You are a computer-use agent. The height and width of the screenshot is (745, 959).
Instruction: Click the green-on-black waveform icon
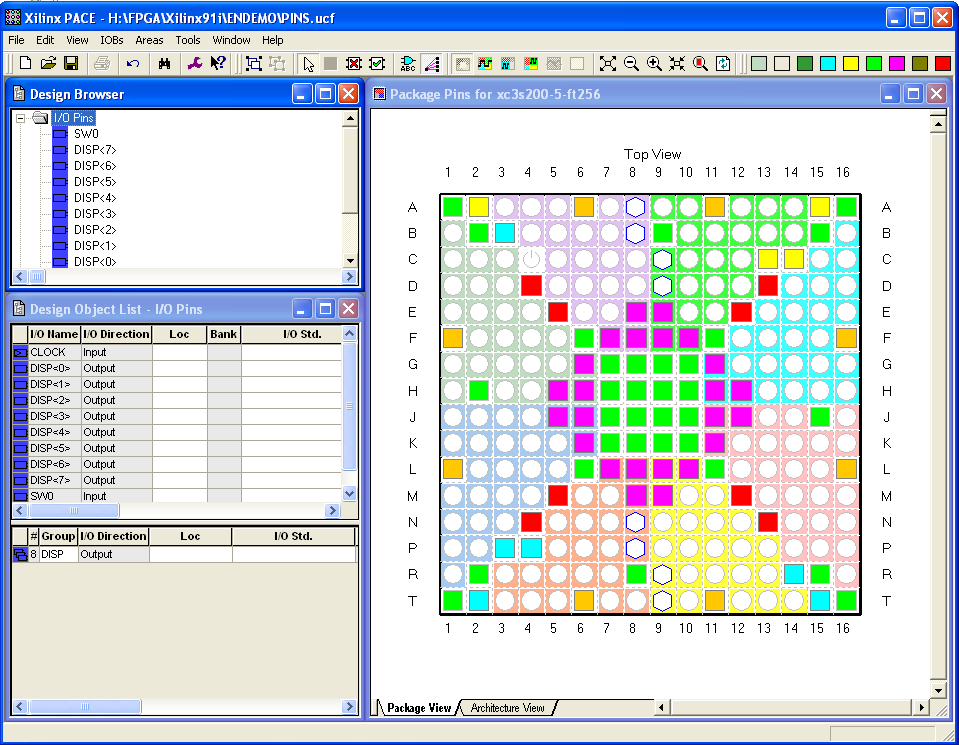coord(531,63)
